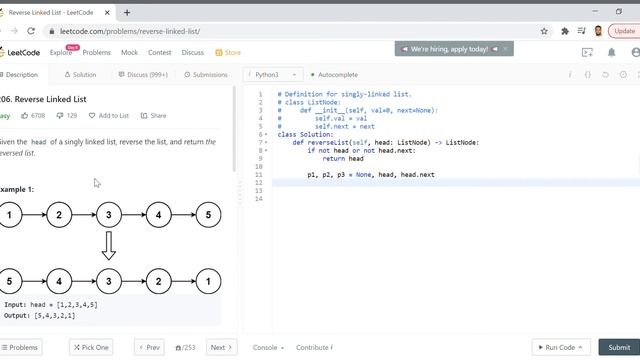Open the Contest menu item

(160, 52)
